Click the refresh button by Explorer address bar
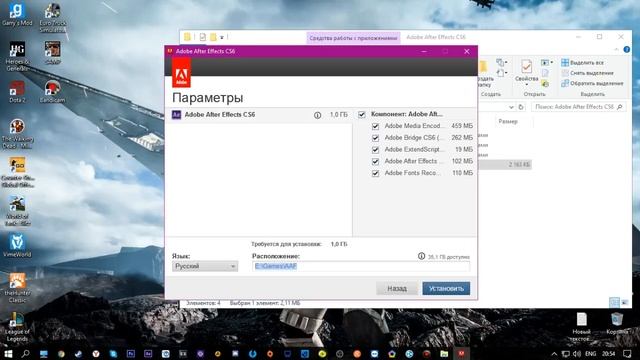 pyautogui.click(x=521, y=107)
